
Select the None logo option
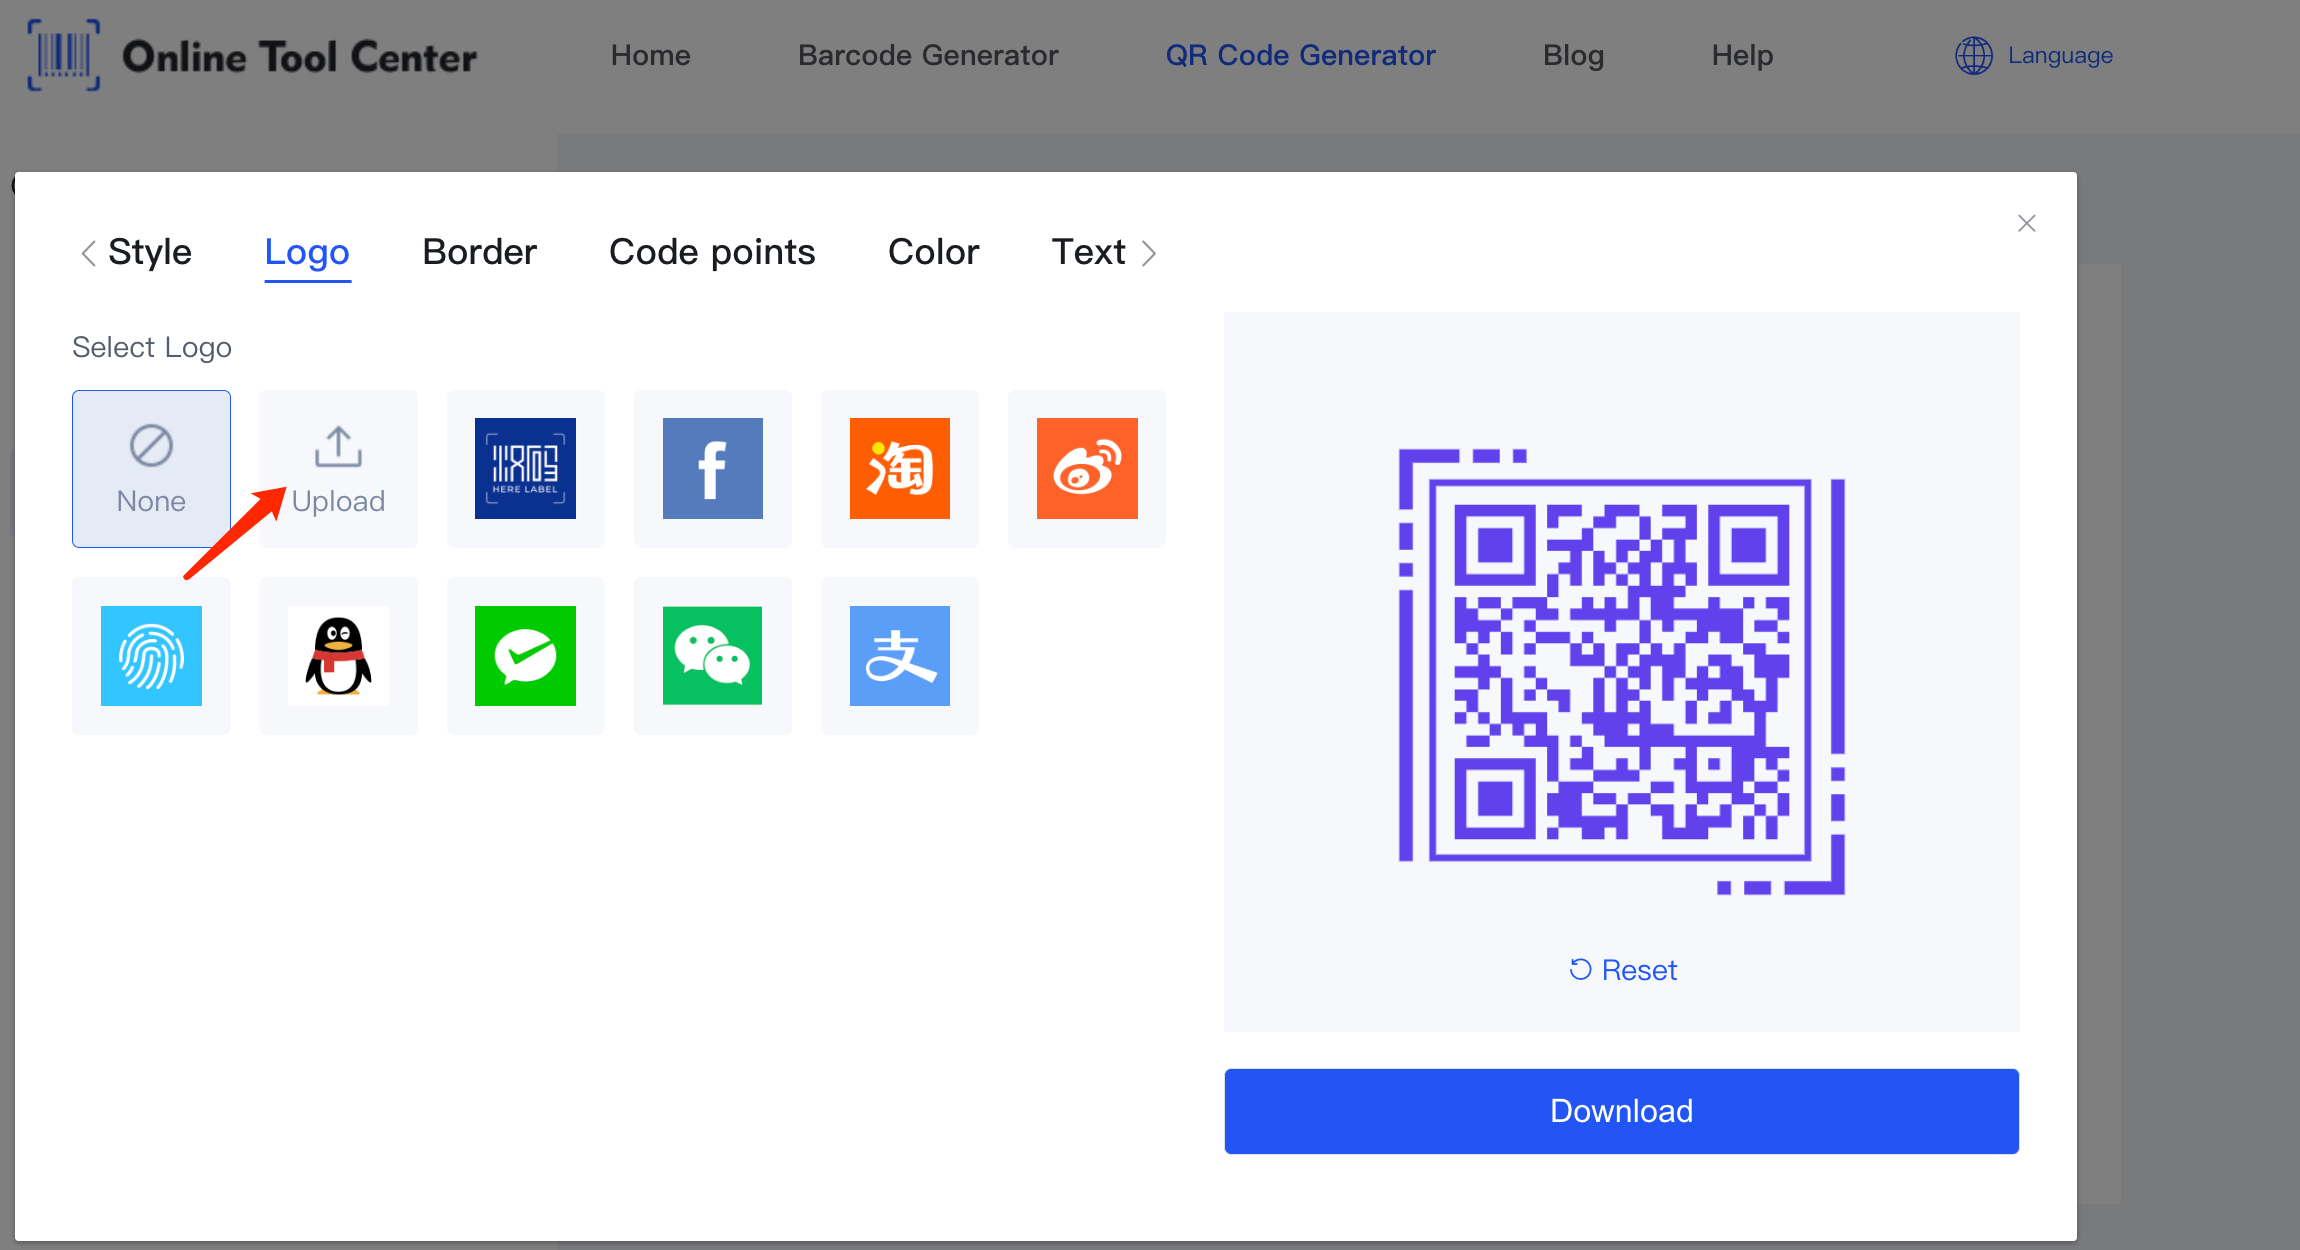151,466
